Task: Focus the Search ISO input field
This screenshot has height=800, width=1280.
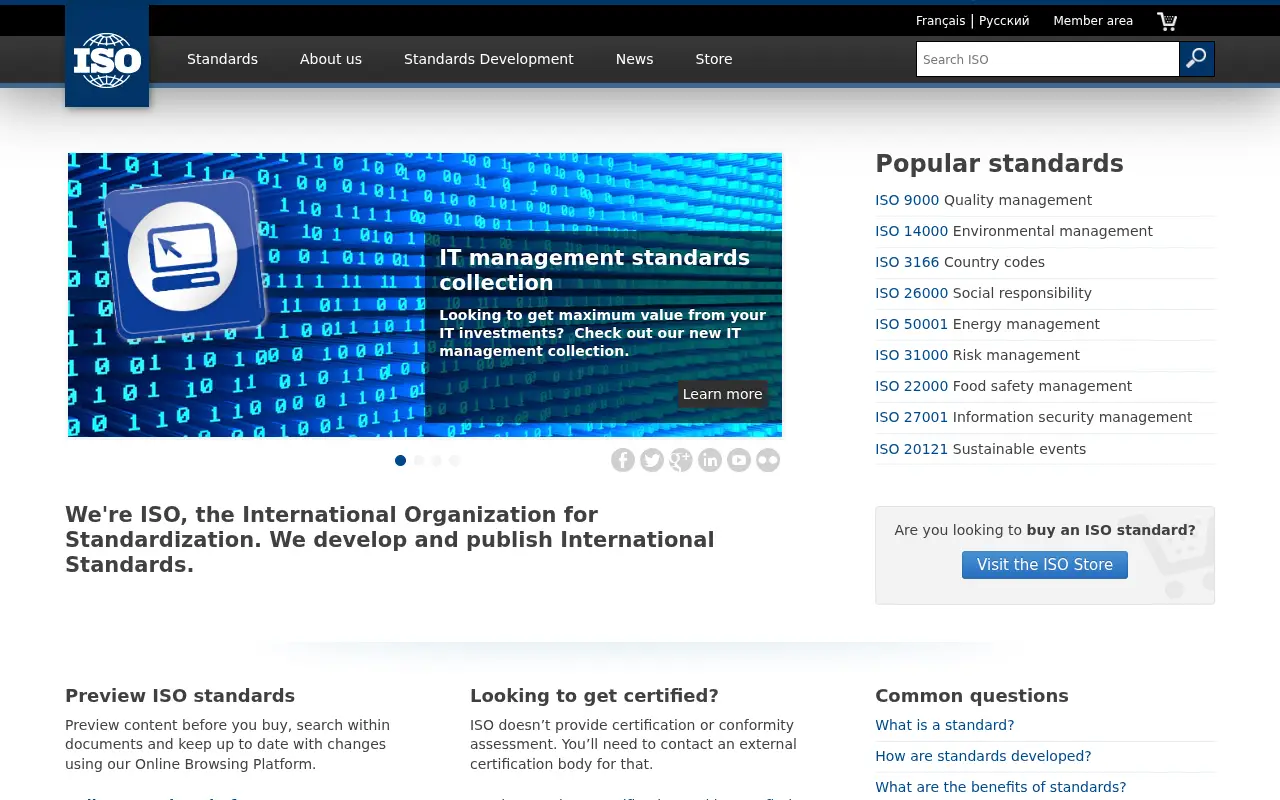Action: pos(1048,59)
